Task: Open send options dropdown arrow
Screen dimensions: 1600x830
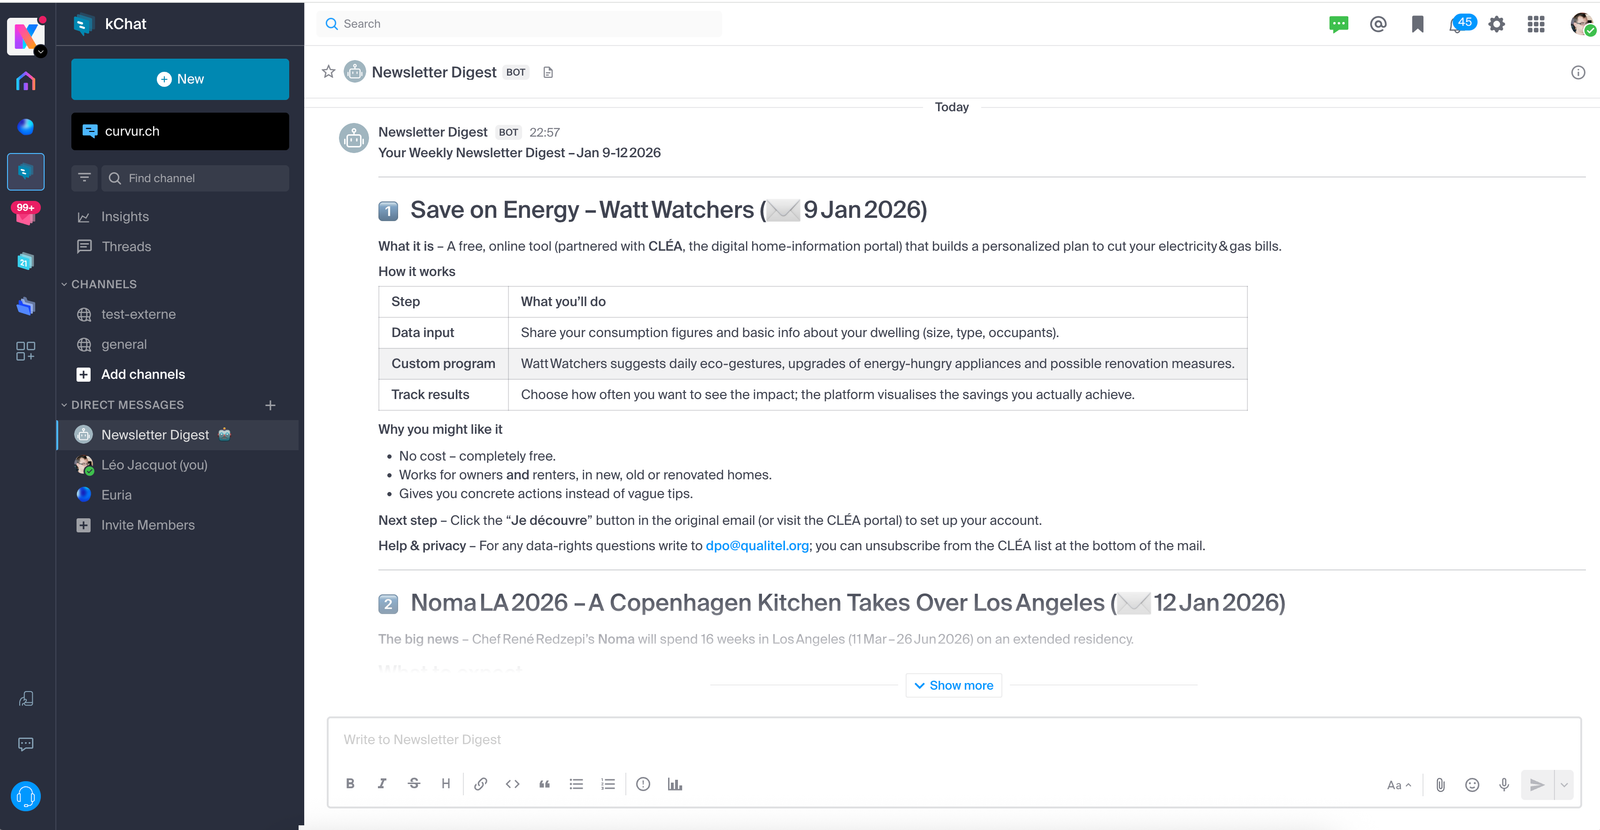Action: click(x=1564, y=785)
